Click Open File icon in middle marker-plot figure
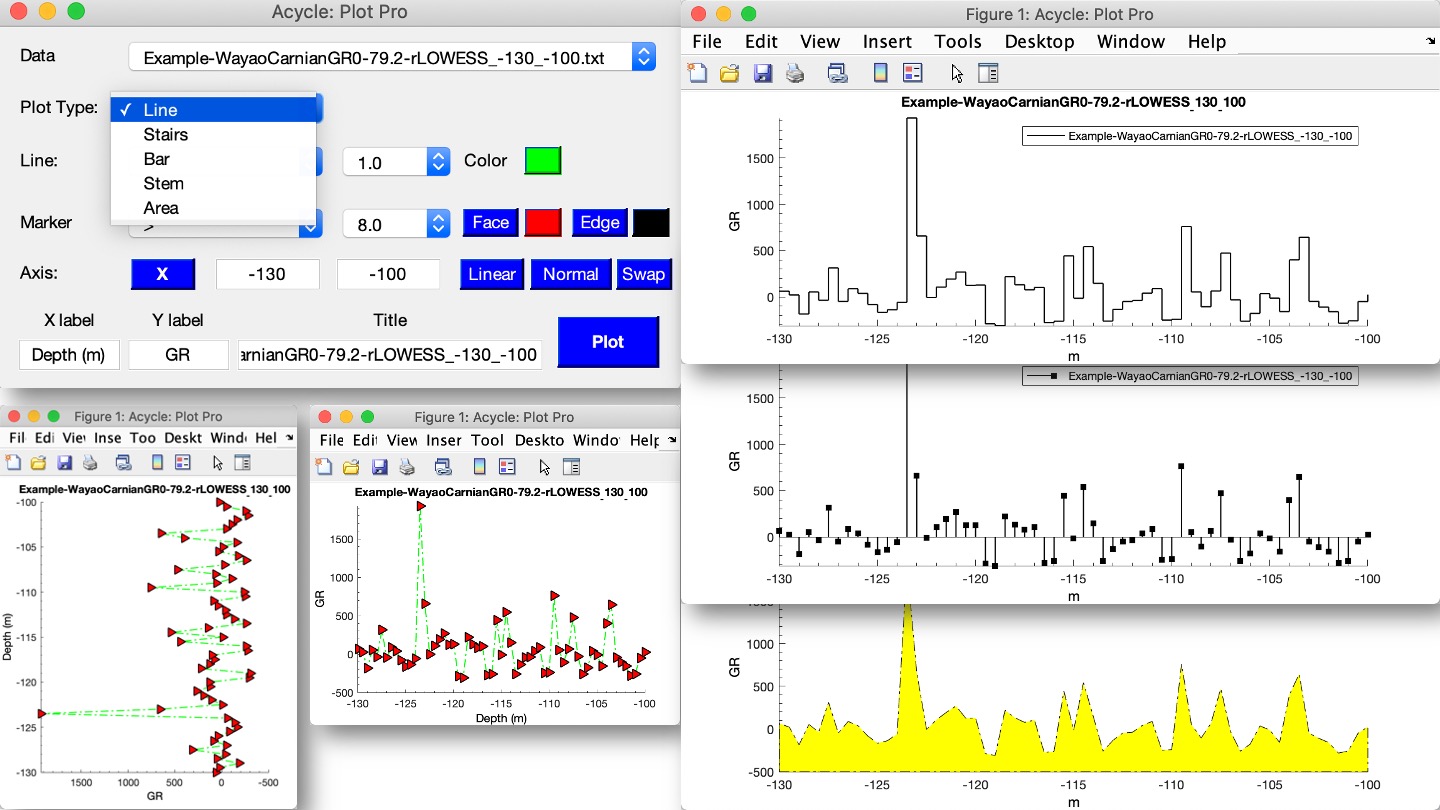This screenshot has height=810, width=1440. (351, 467)
